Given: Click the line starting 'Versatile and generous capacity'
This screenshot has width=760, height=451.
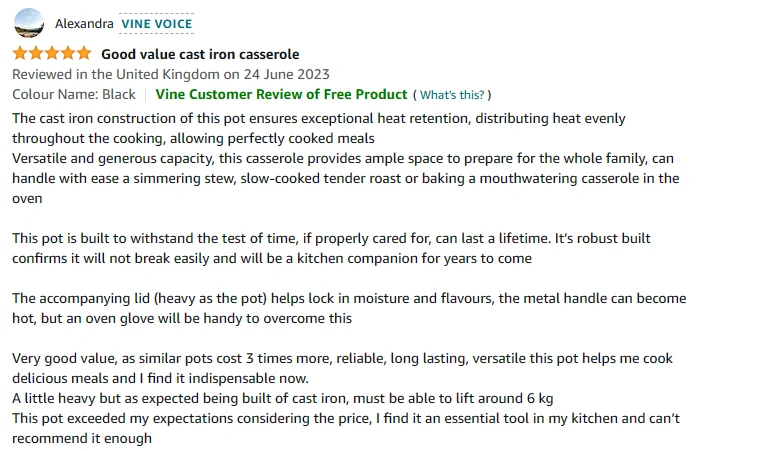Looking at the screenshot, I should click(x=340, y=158).
